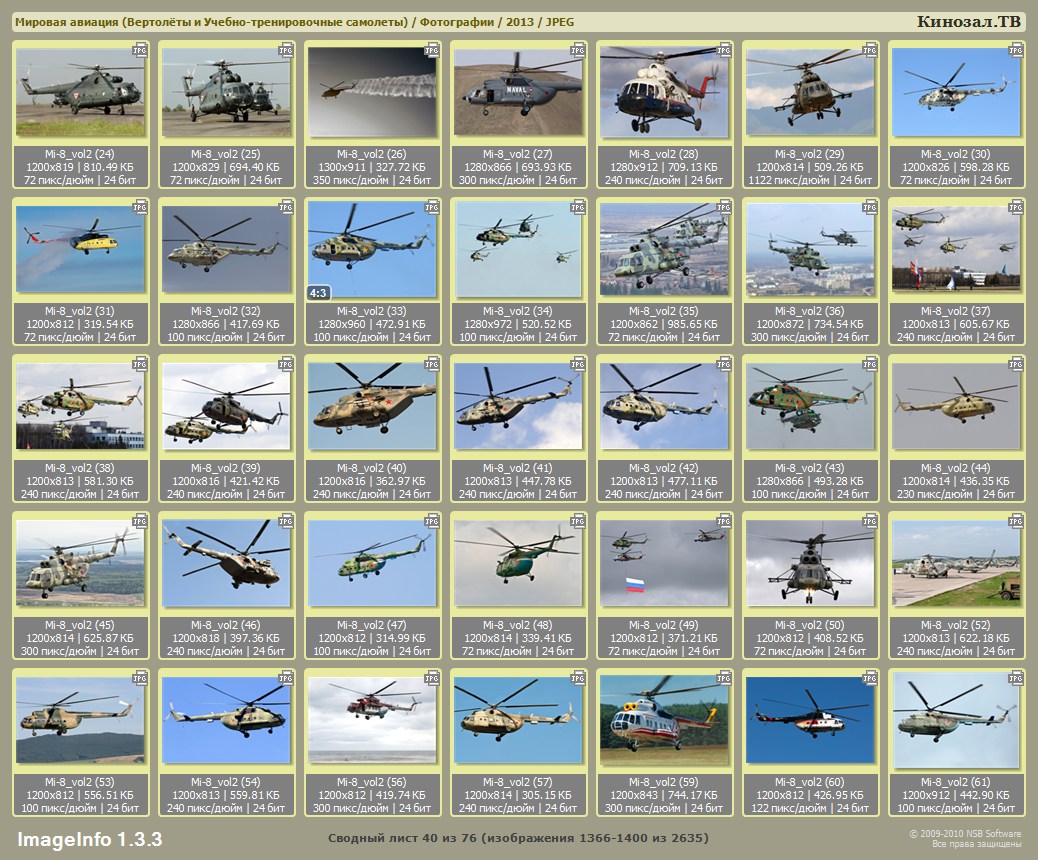Open the Кинозал.ТВ logo link
Image resolution: width=1038 pixels, height=860 pixels.
[x=968, y=22]
